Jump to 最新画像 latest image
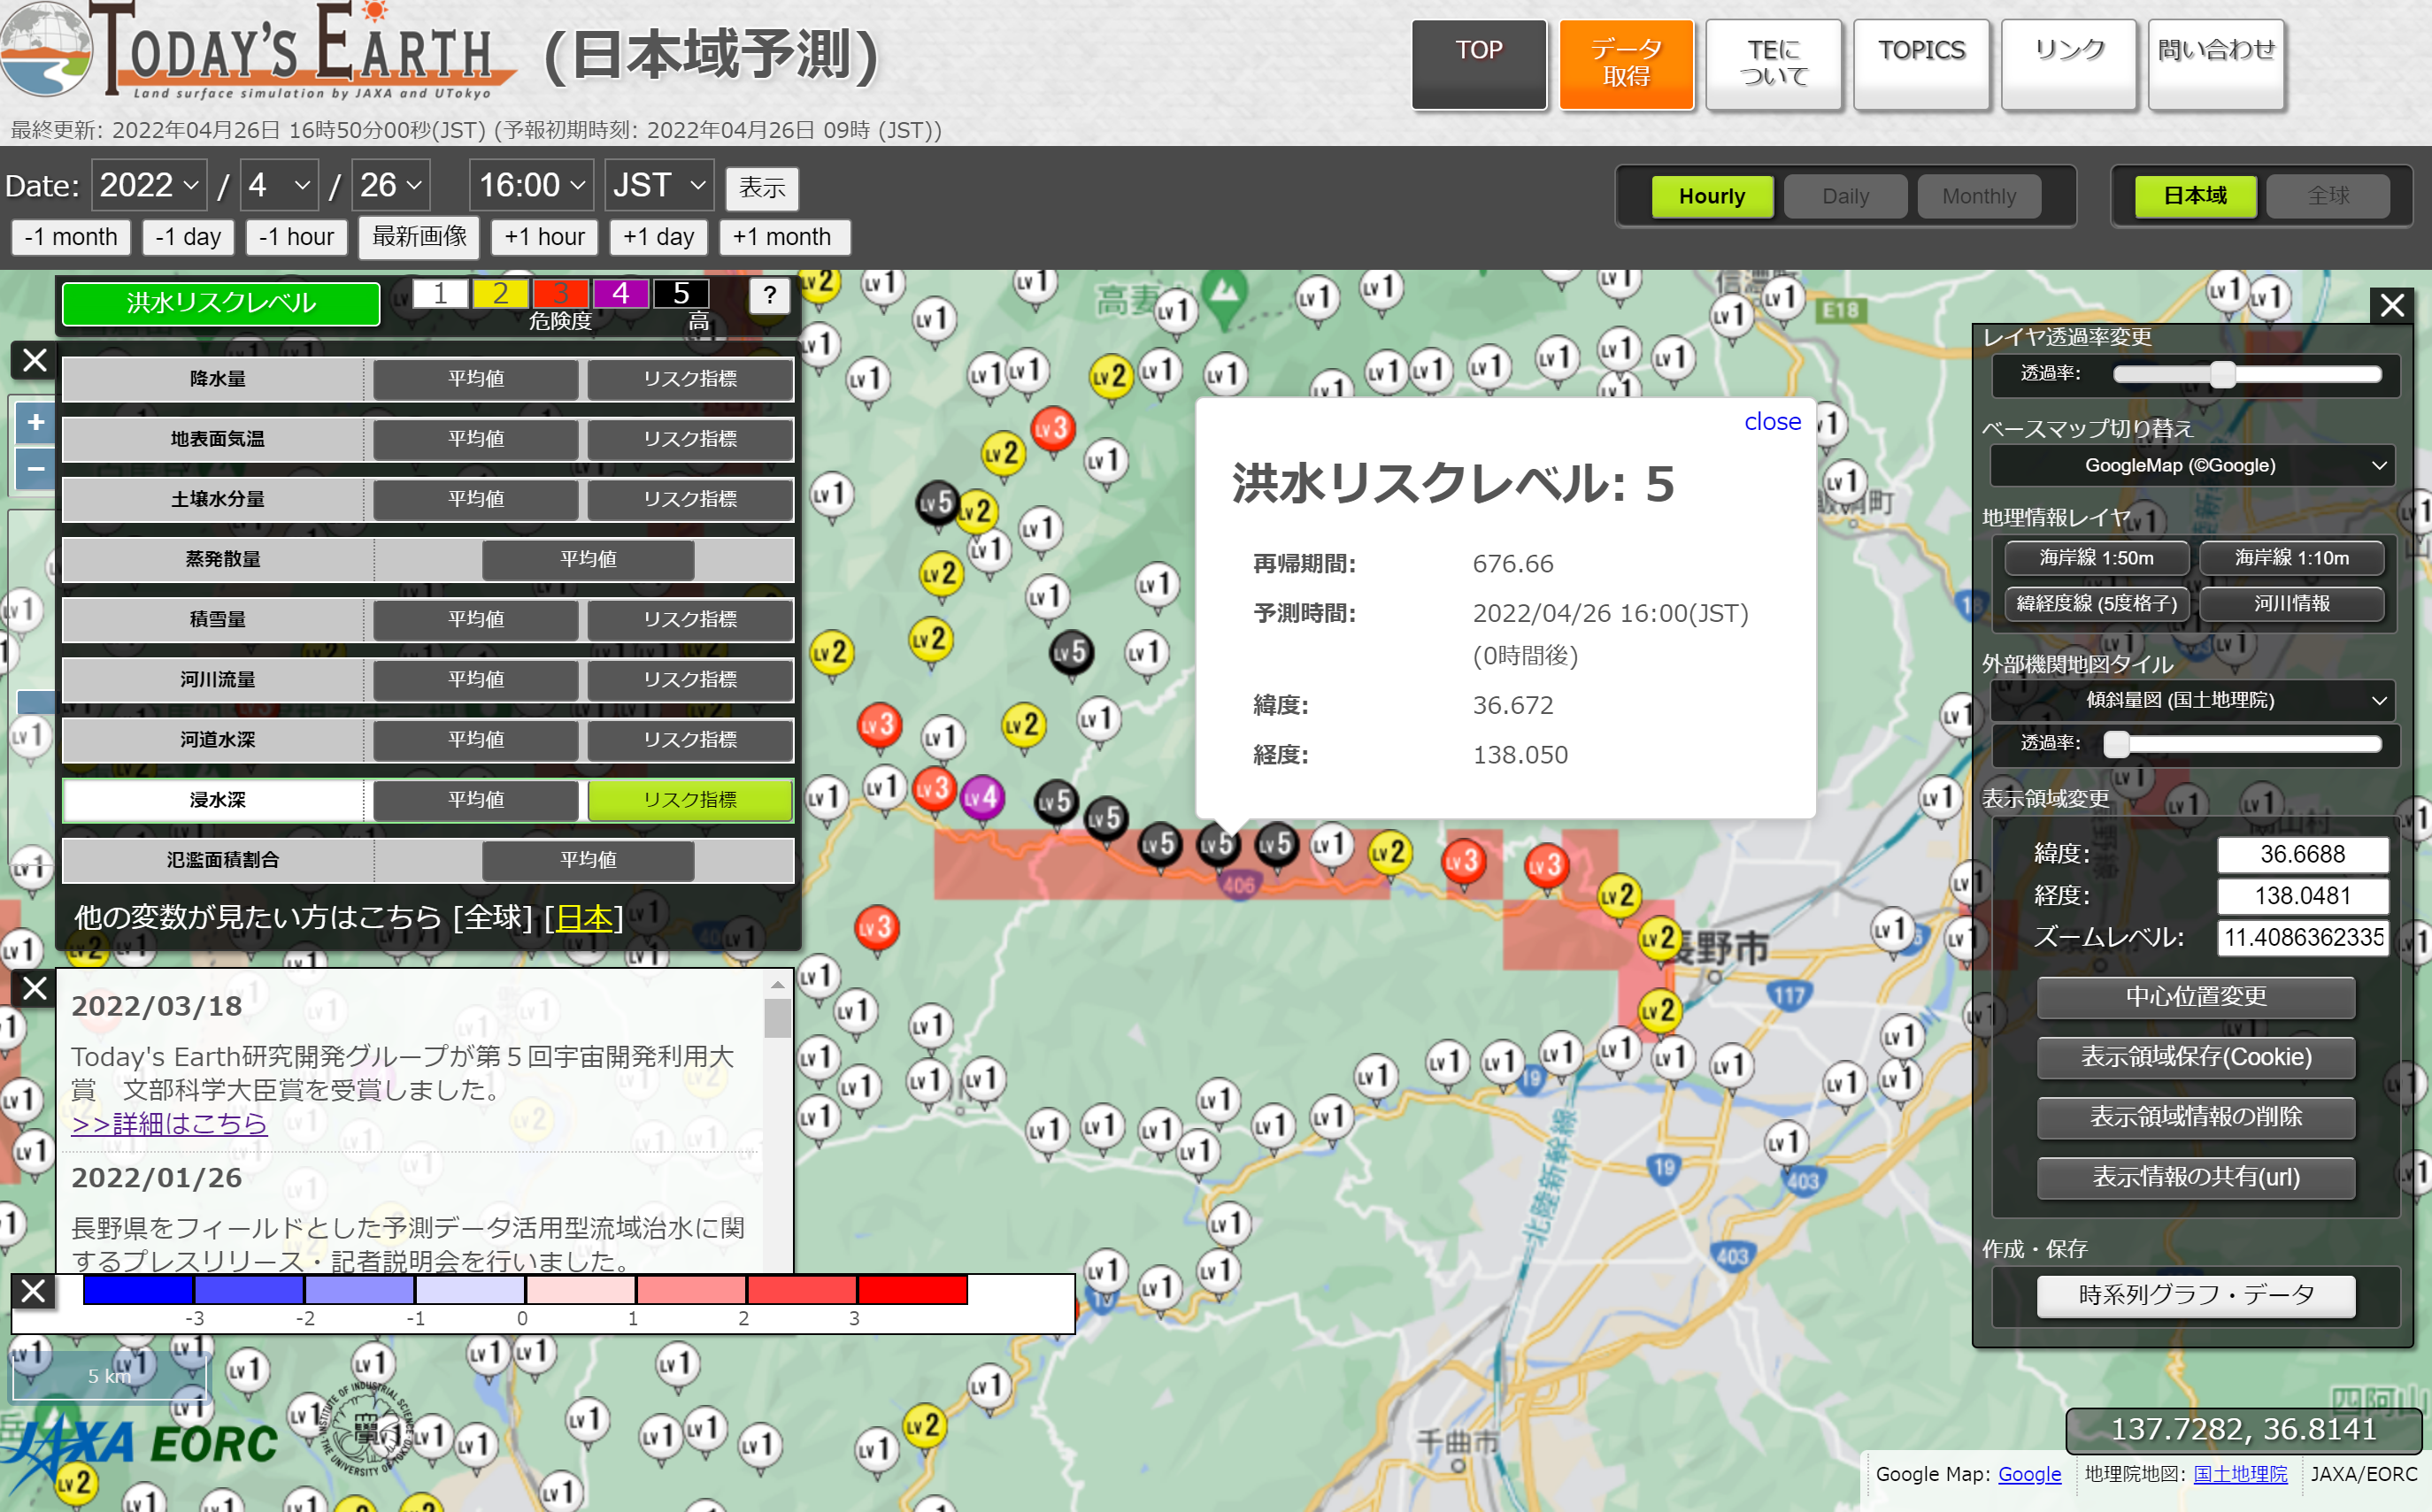Screen dimensions: 2432x1512 tap(419, 237)
